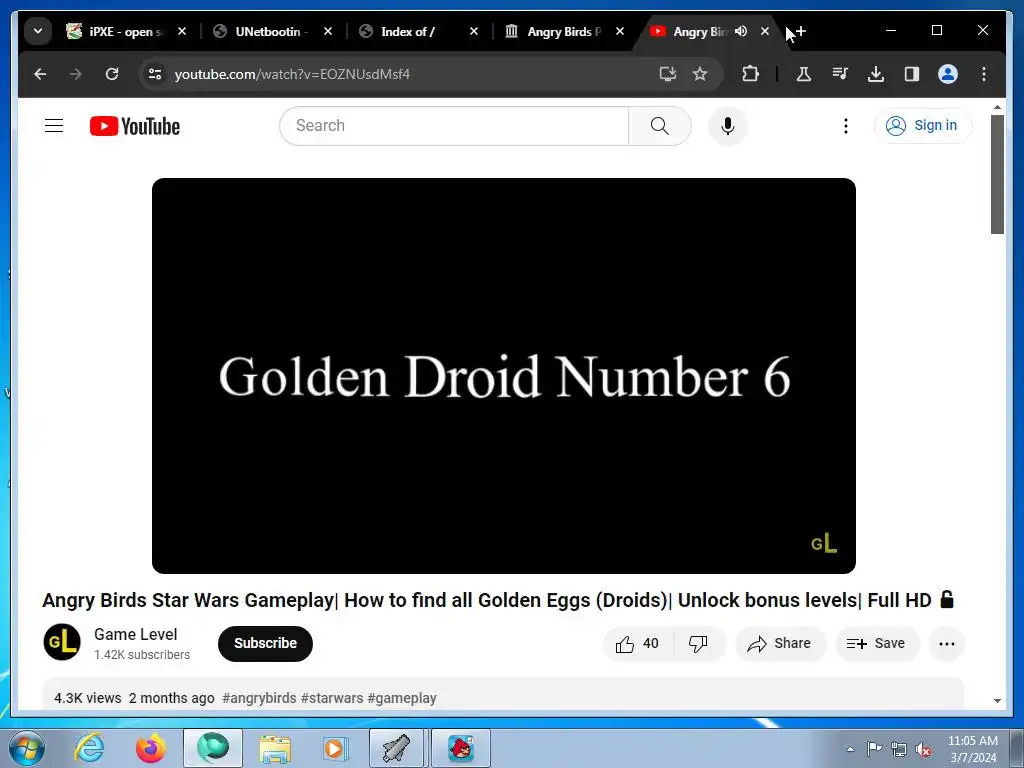
Task: Open YouTube hamburger guide menu
Action: pos(54,126)
